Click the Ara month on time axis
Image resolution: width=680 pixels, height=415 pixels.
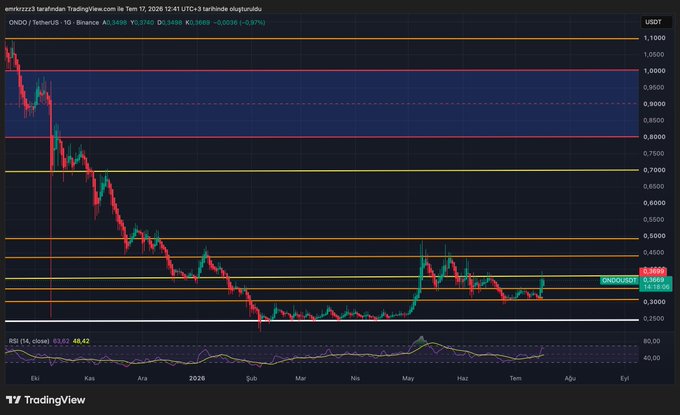coord(142,379)
